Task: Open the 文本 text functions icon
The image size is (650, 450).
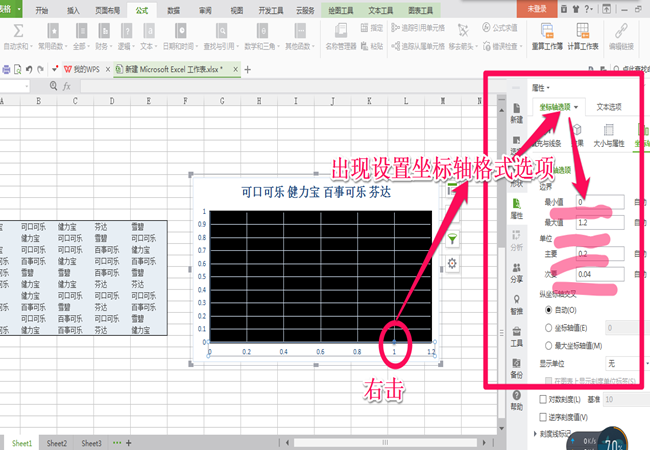Action: [x=148, y=31]
